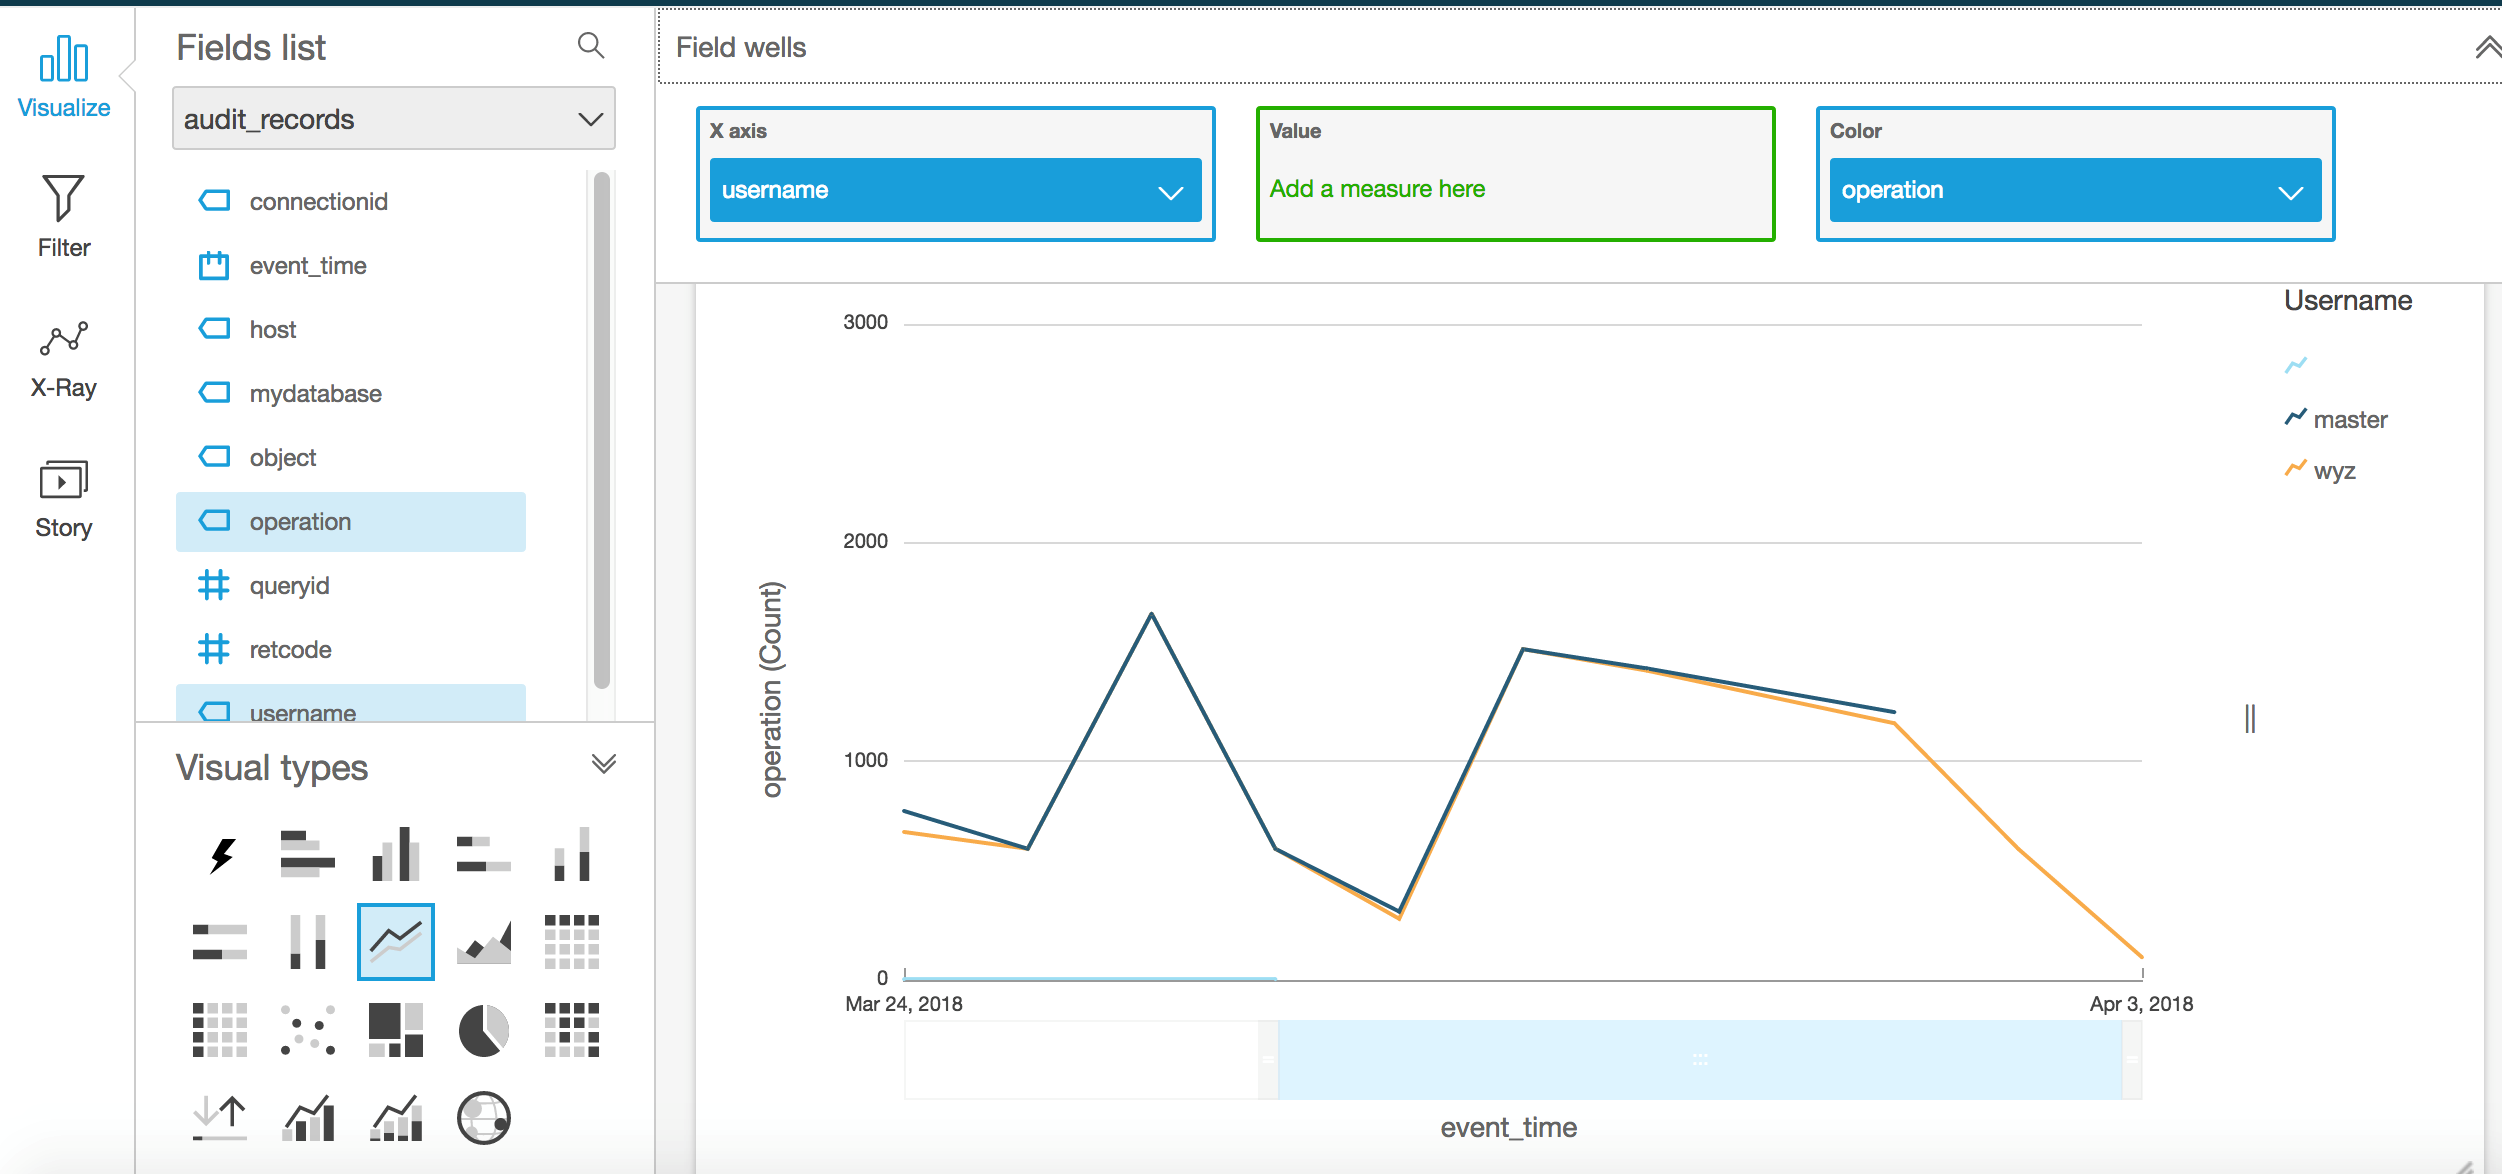Select the geospatial map visual type

coord(484,1118)
